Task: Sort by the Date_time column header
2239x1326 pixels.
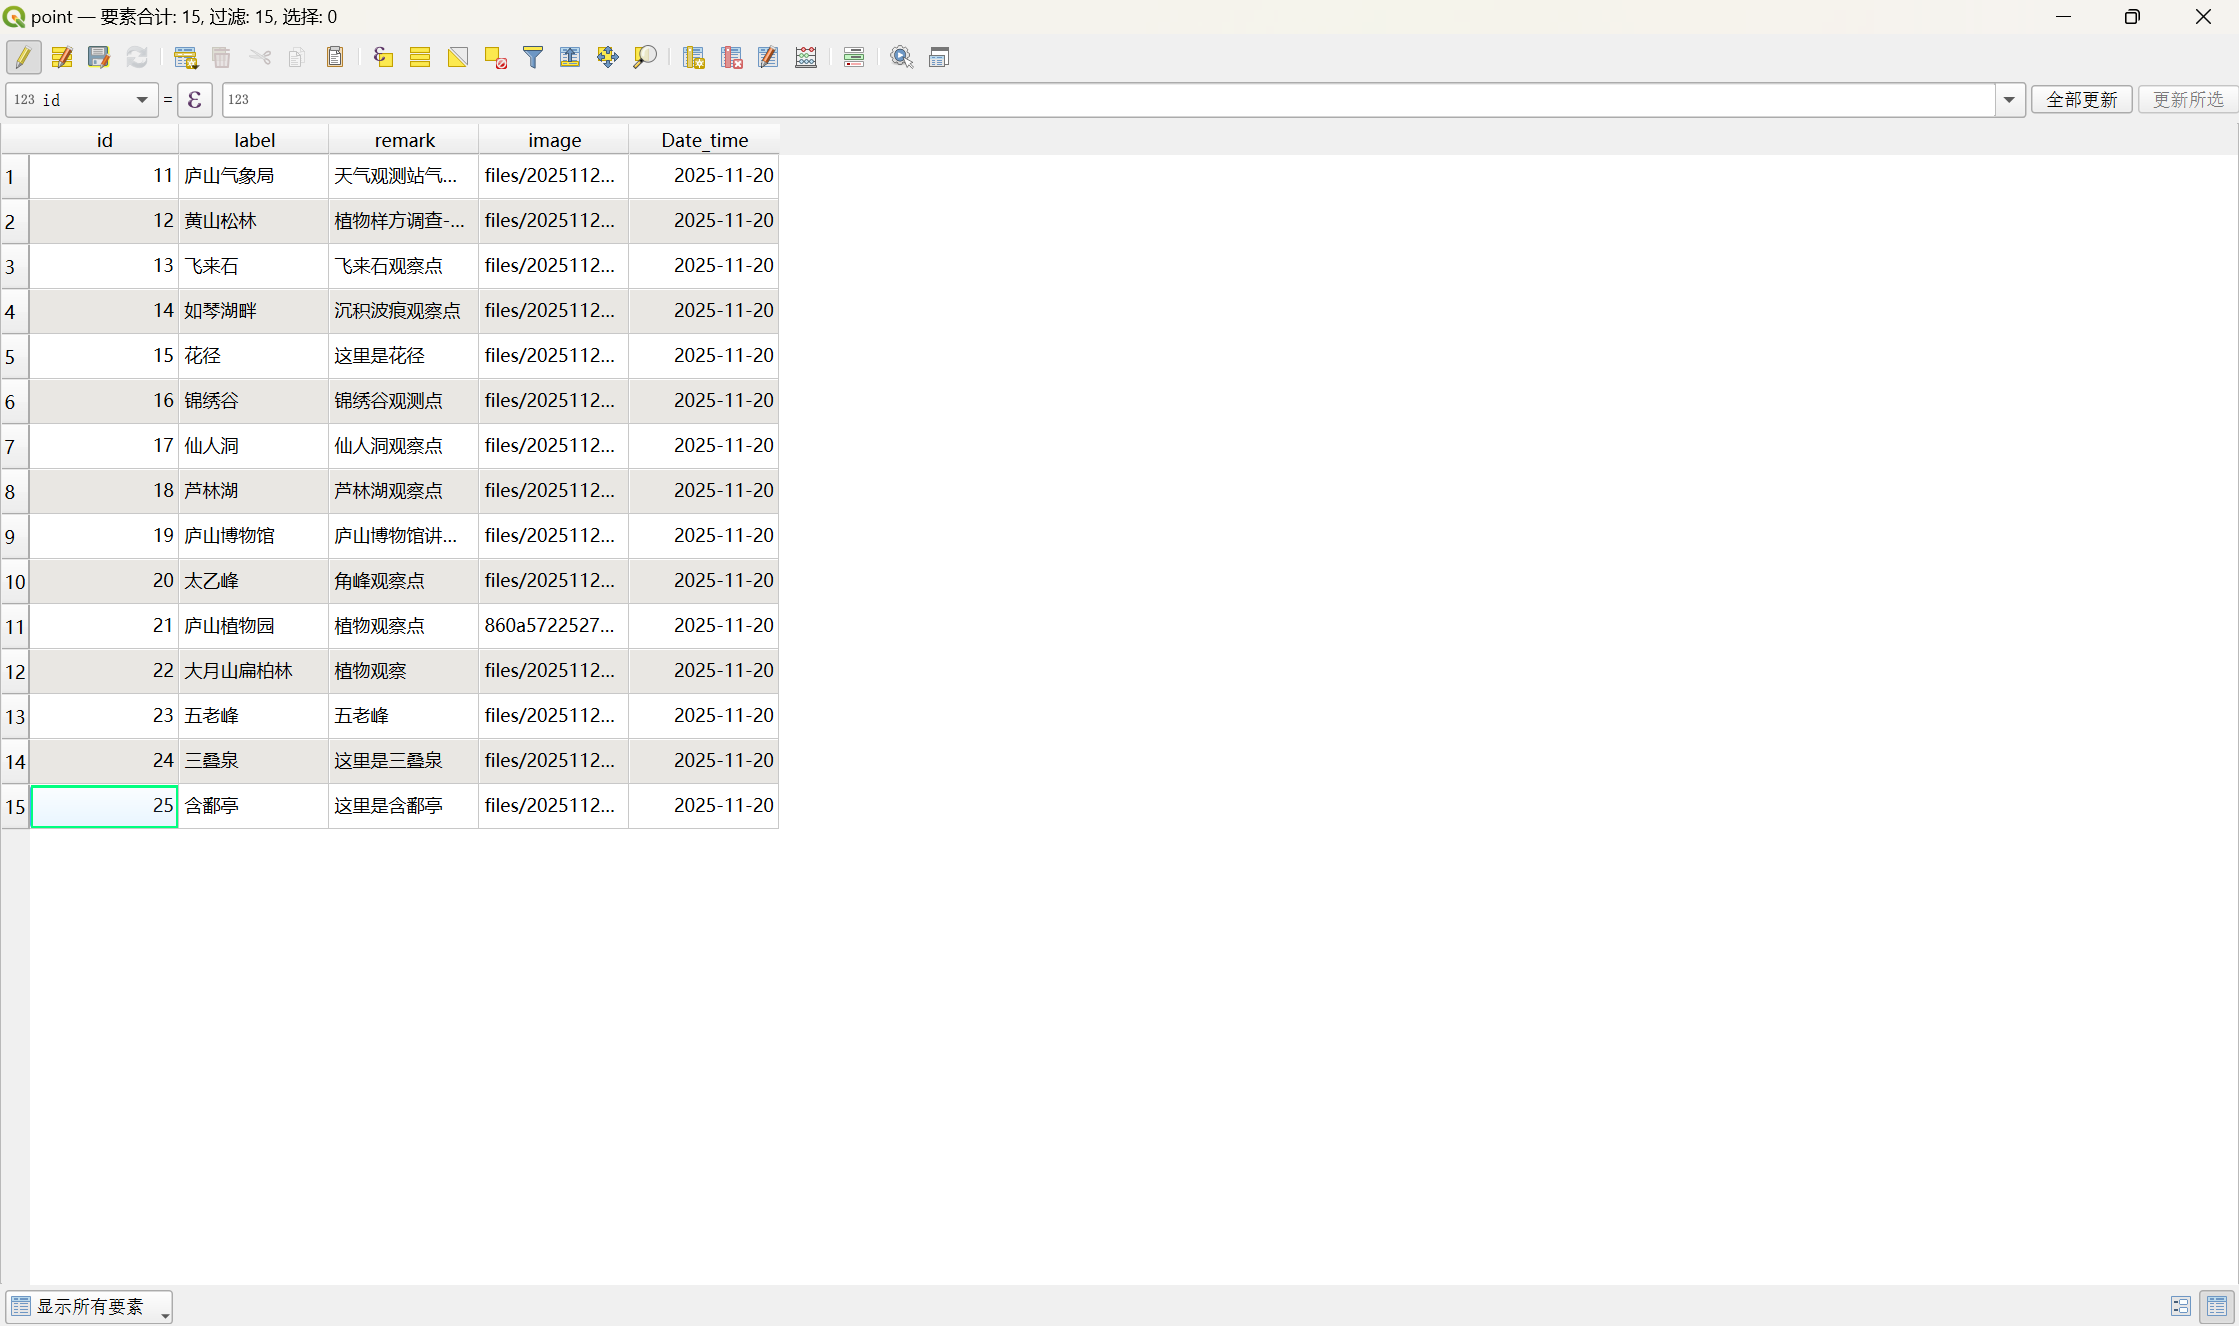Action: [x=704, y=140]
